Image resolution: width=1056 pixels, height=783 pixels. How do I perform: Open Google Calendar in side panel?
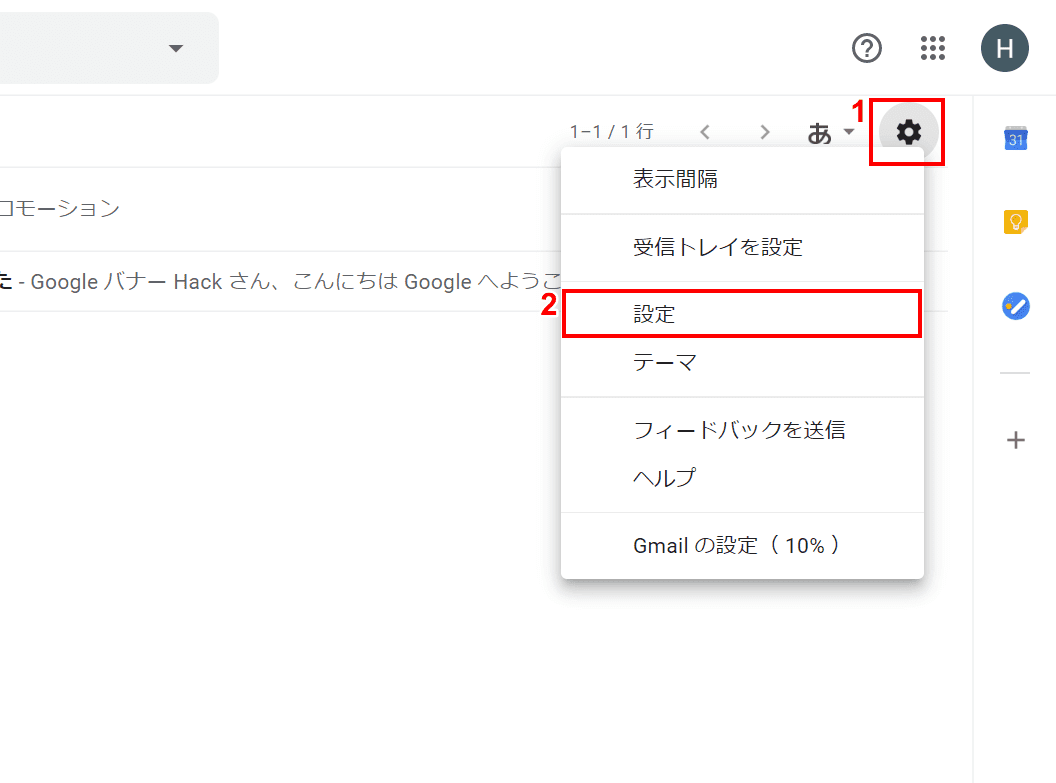coord(1016,139)
